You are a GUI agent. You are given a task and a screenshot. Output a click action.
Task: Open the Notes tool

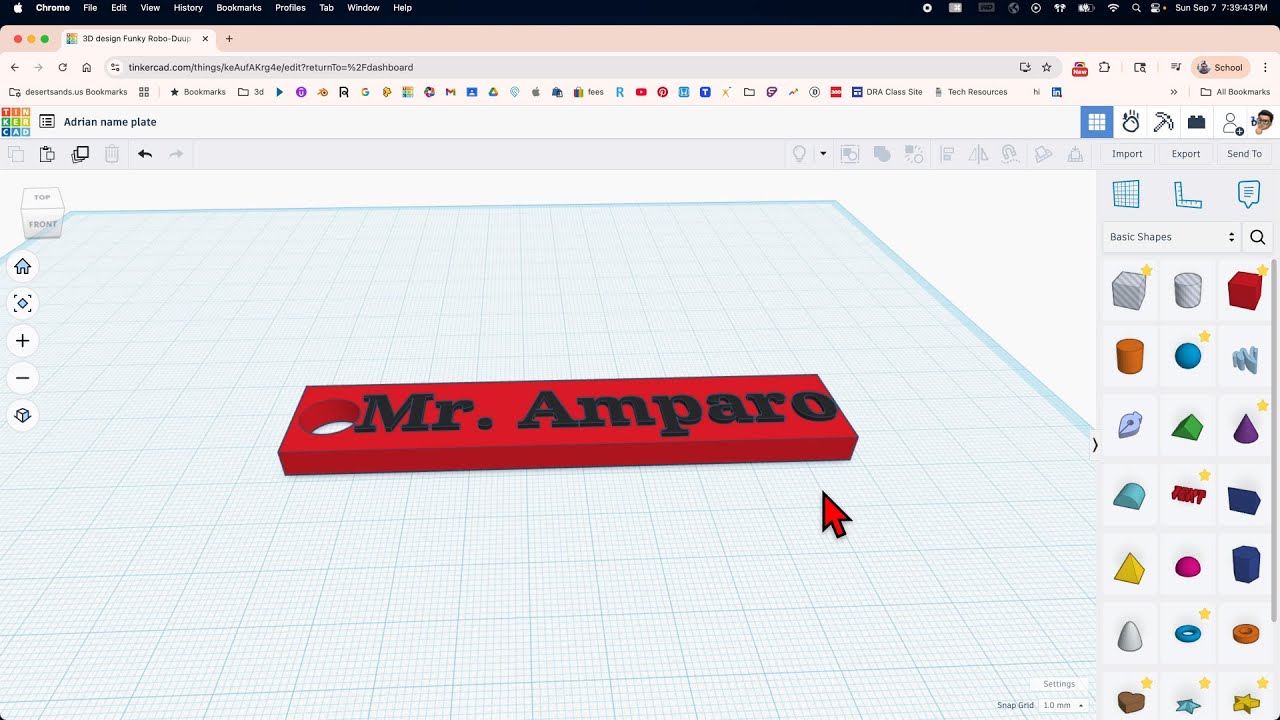pyautogui.click(x=1248, y=194)
